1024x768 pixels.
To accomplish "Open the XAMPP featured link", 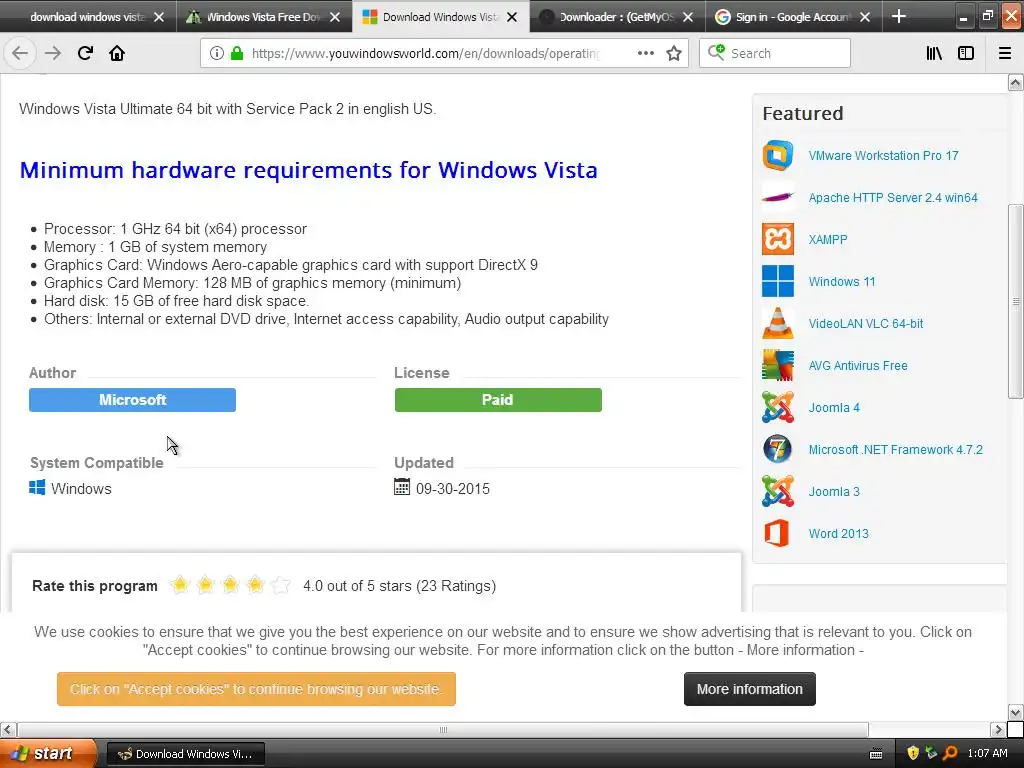I will (827, 239).
